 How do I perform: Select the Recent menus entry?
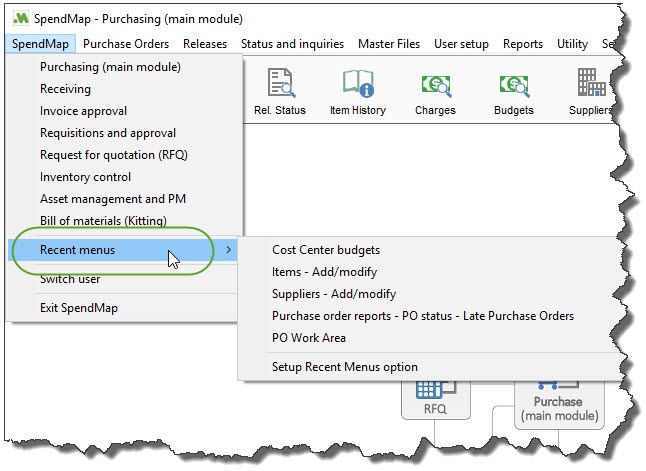[x=124, y=250]
